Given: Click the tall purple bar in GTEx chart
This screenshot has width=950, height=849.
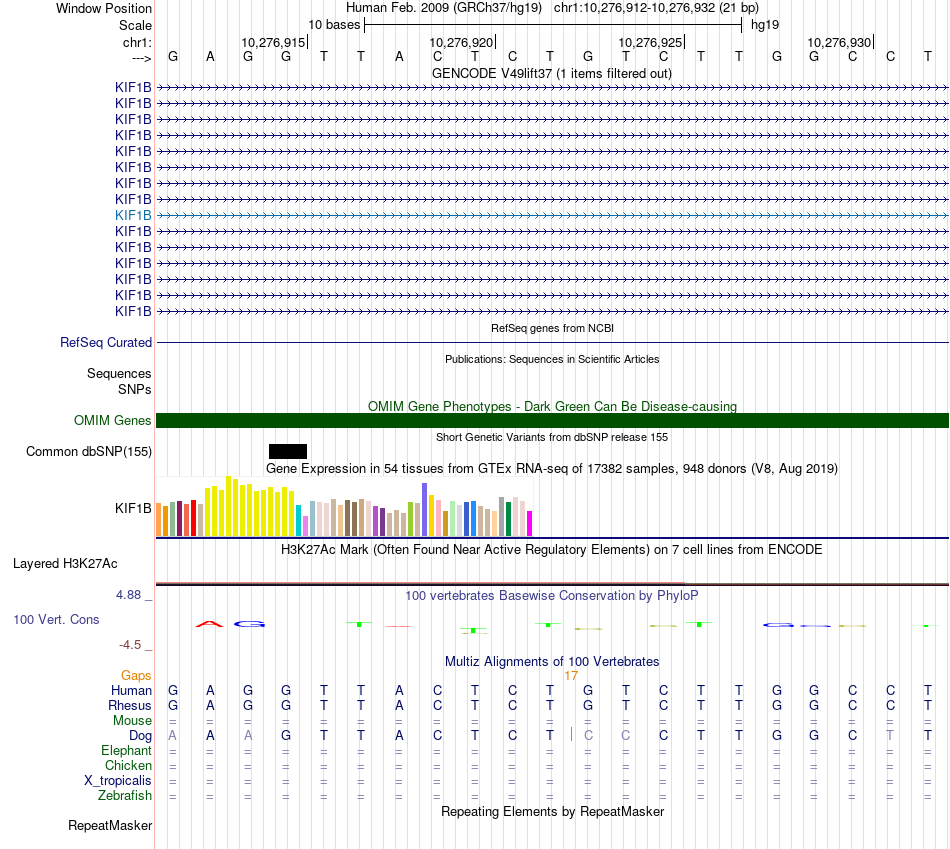Looking at the screenshot, I should [x=425, y=510].
